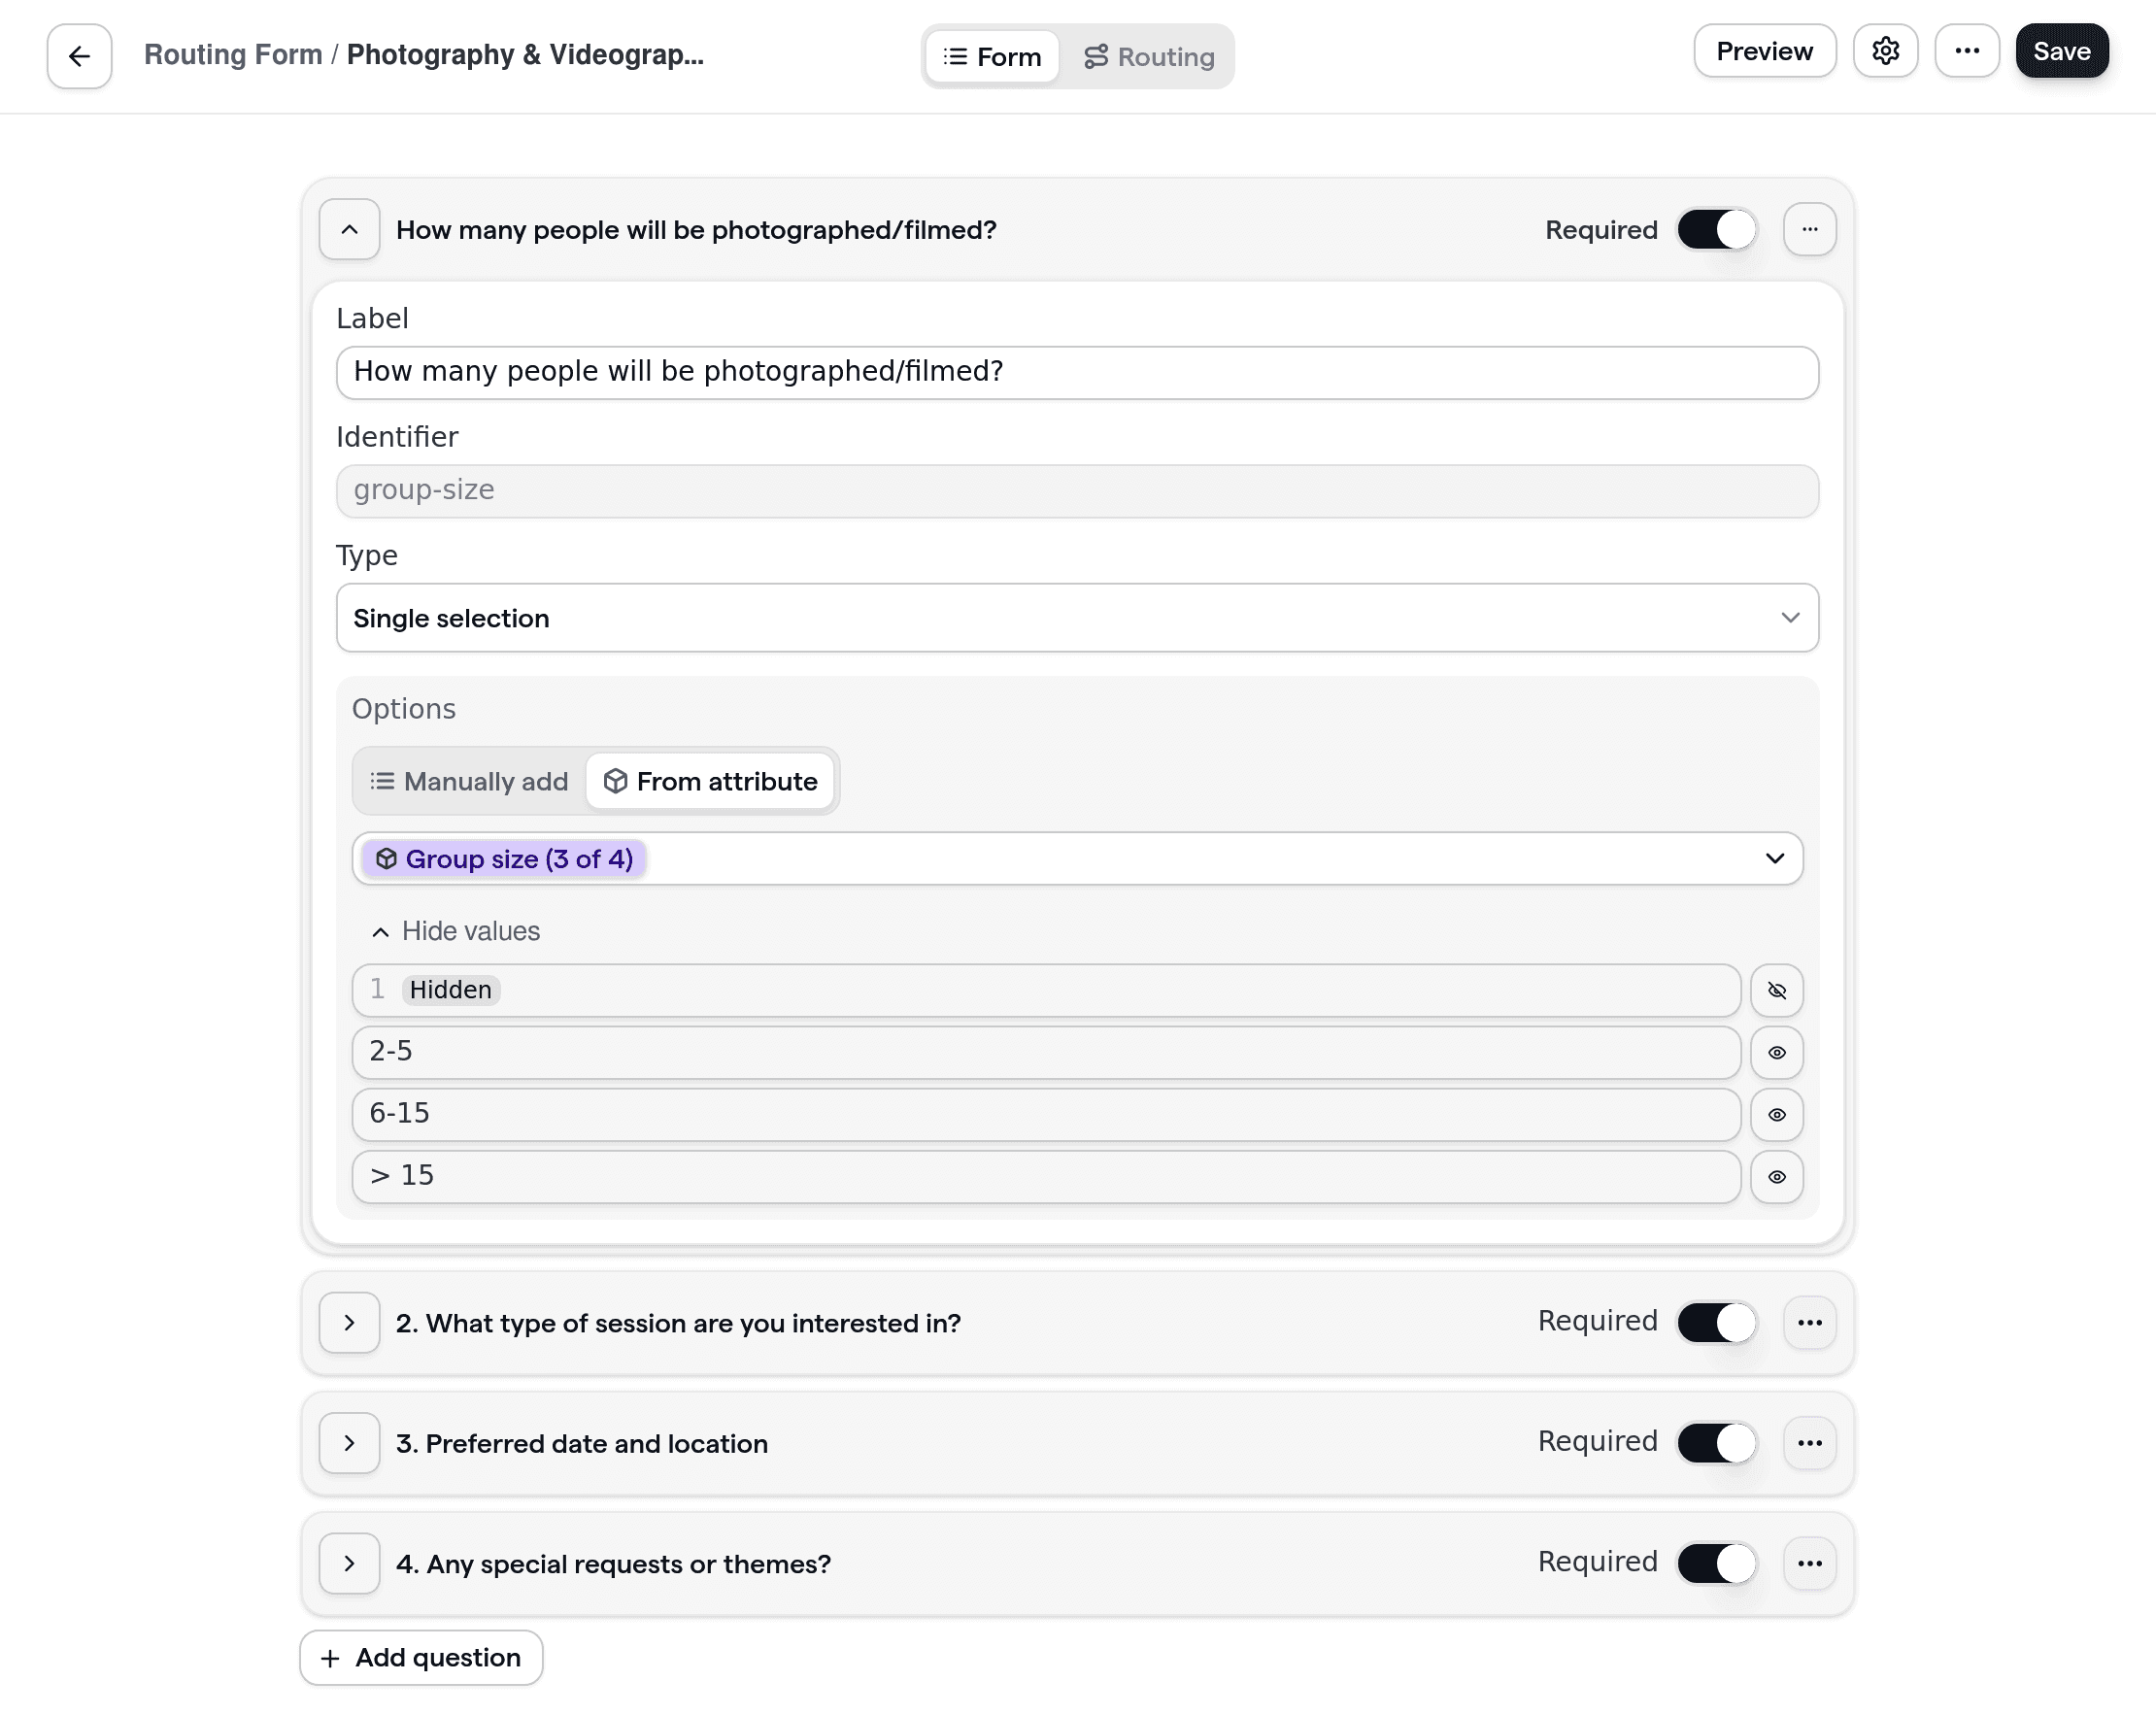This screenshot has width=2156, height=1715.
Task: Expand question 3 Preferred date and location
Action: point(349,1443)
